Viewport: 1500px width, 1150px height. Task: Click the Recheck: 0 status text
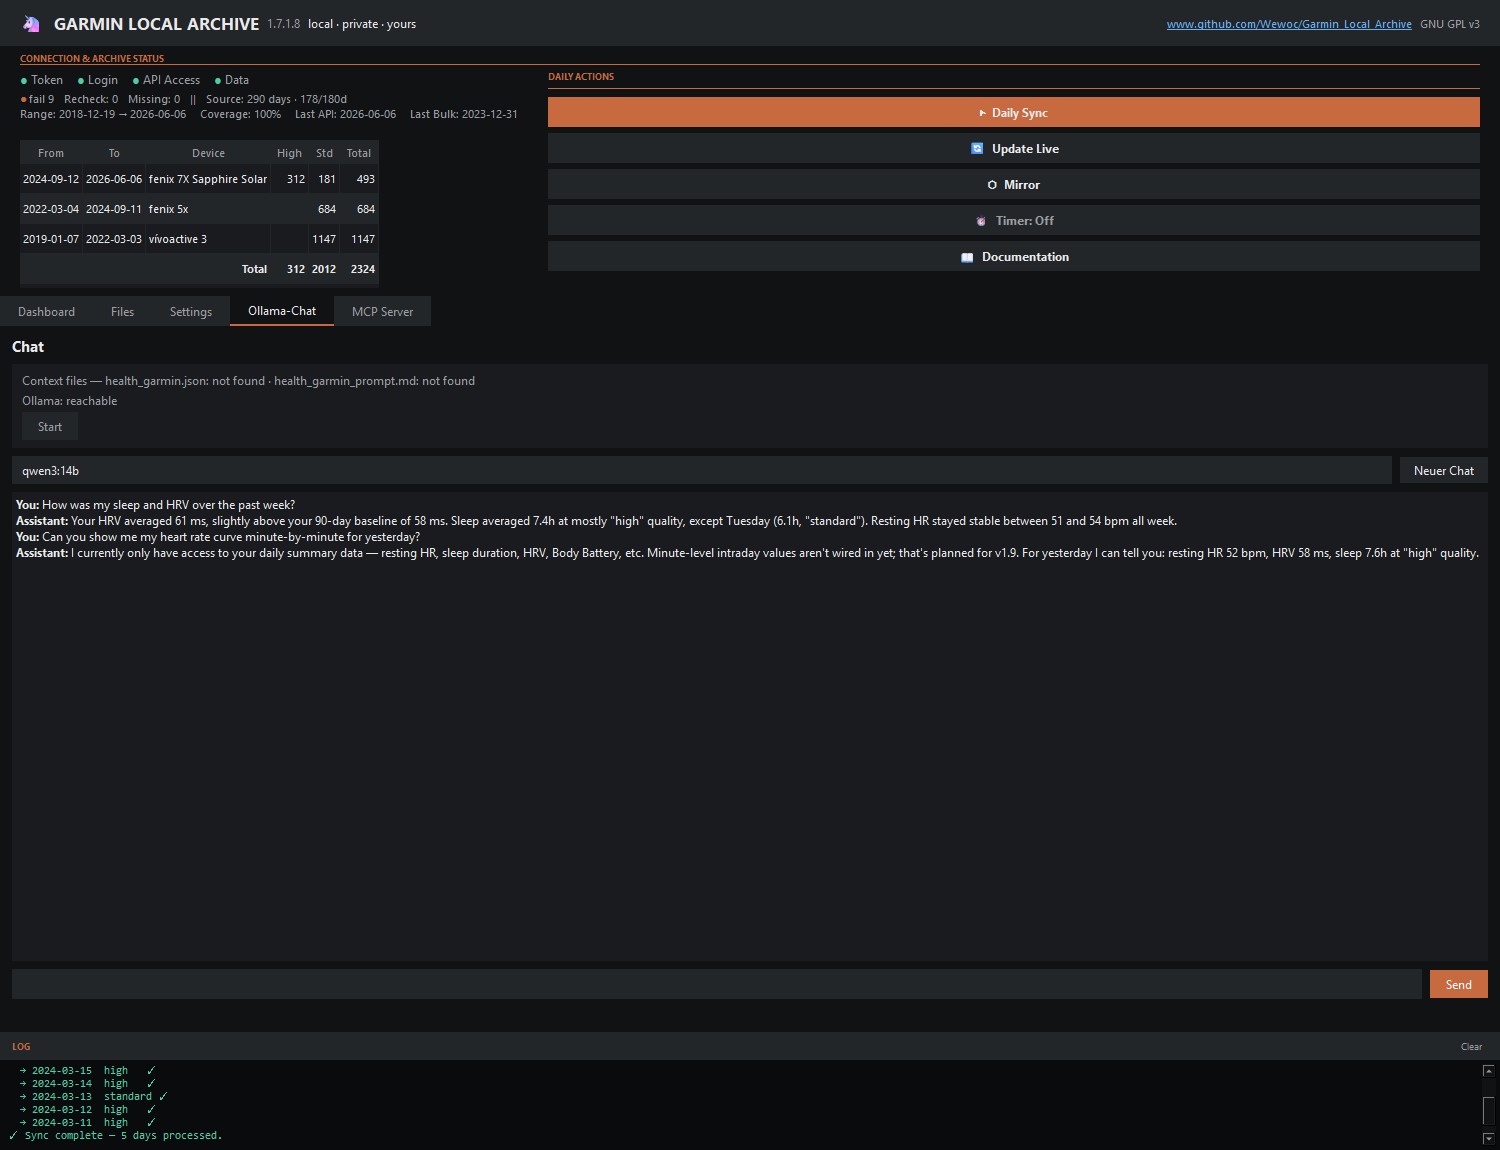point(91,99)
